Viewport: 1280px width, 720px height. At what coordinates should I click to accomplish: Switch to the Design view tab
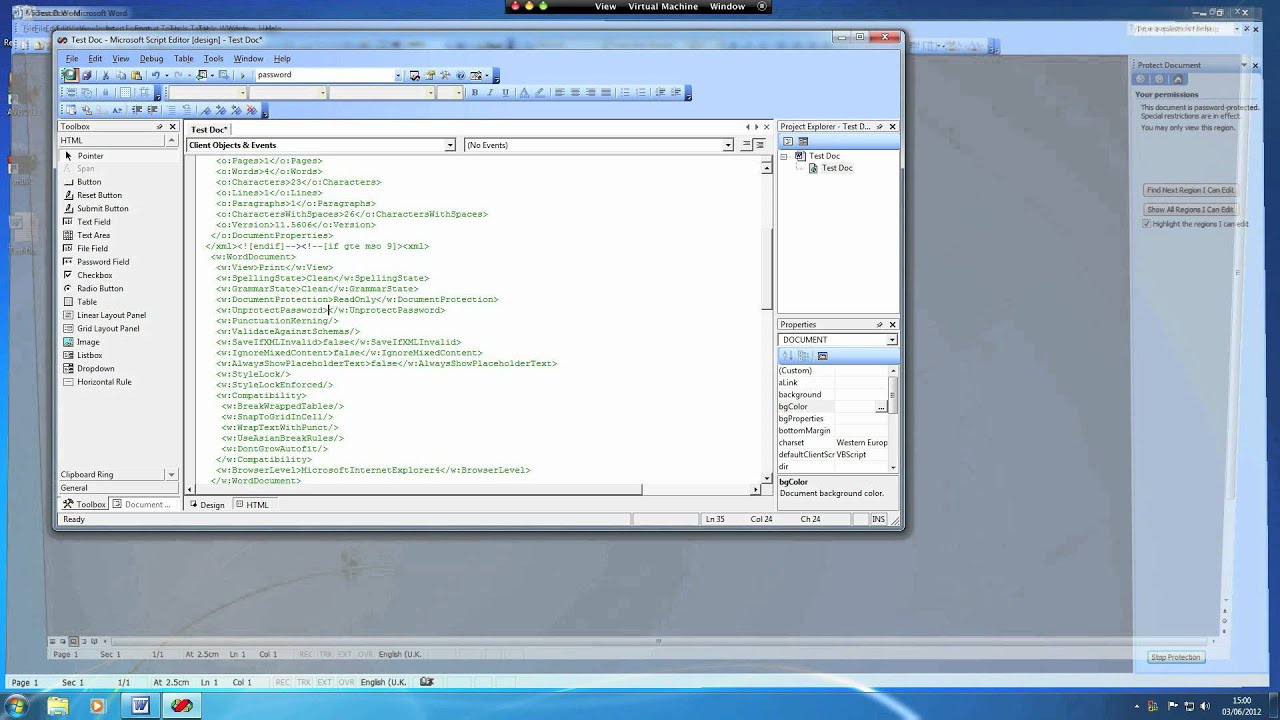click(207, 505)
